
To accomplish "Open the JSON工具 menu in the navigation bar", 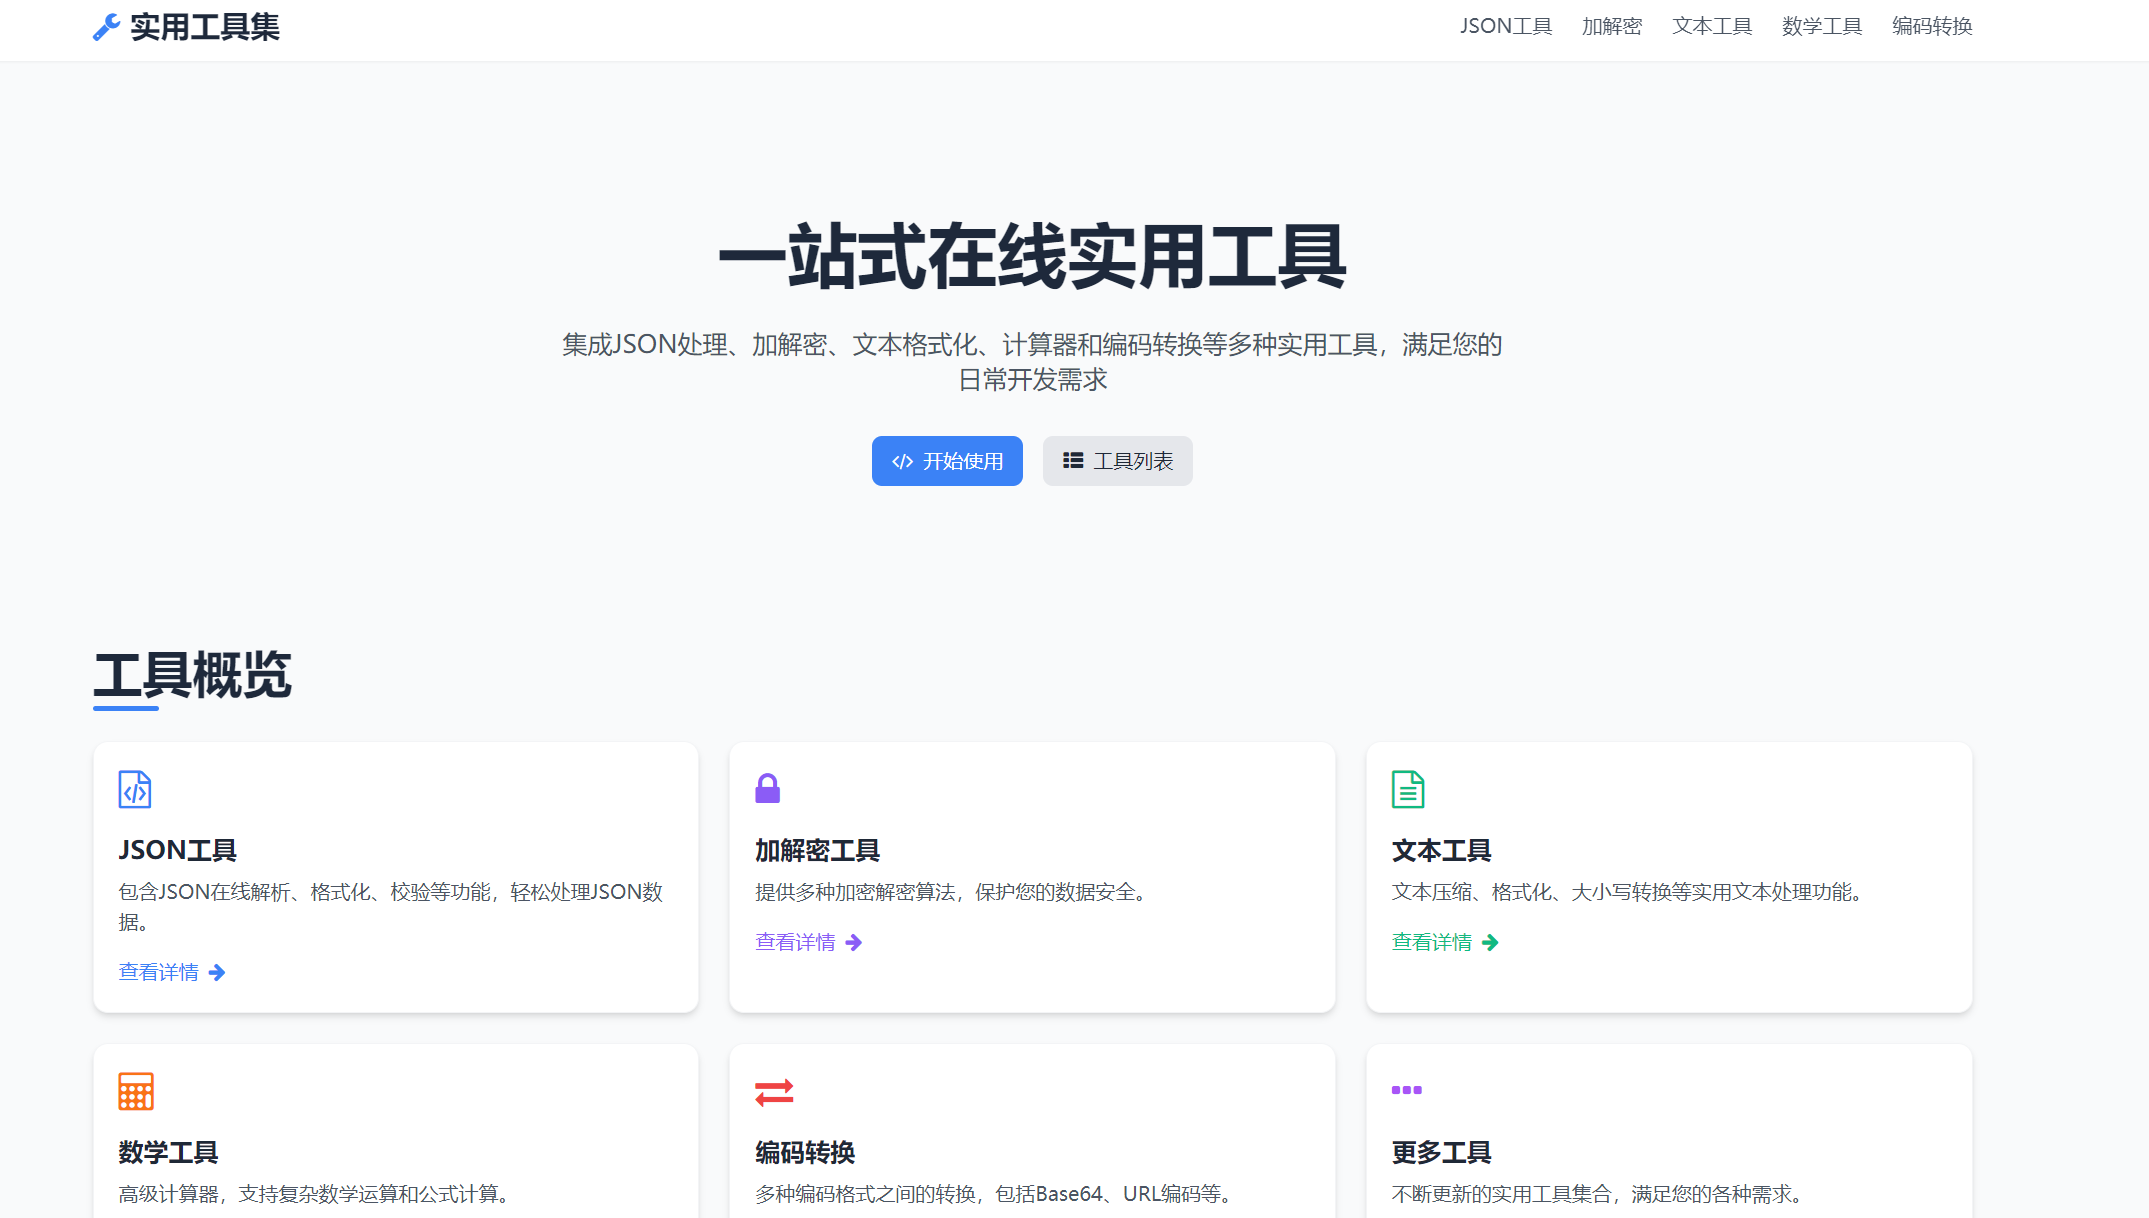I will [x=1506, y=26].
